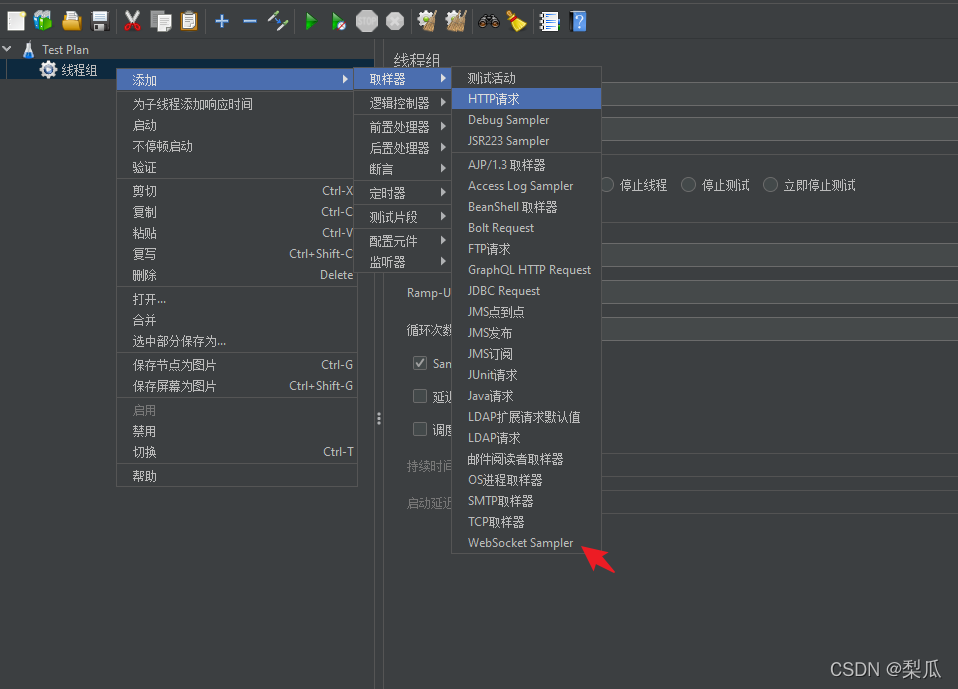Click the Shutdown threads icon
The image size is (958, 689).
395,21
